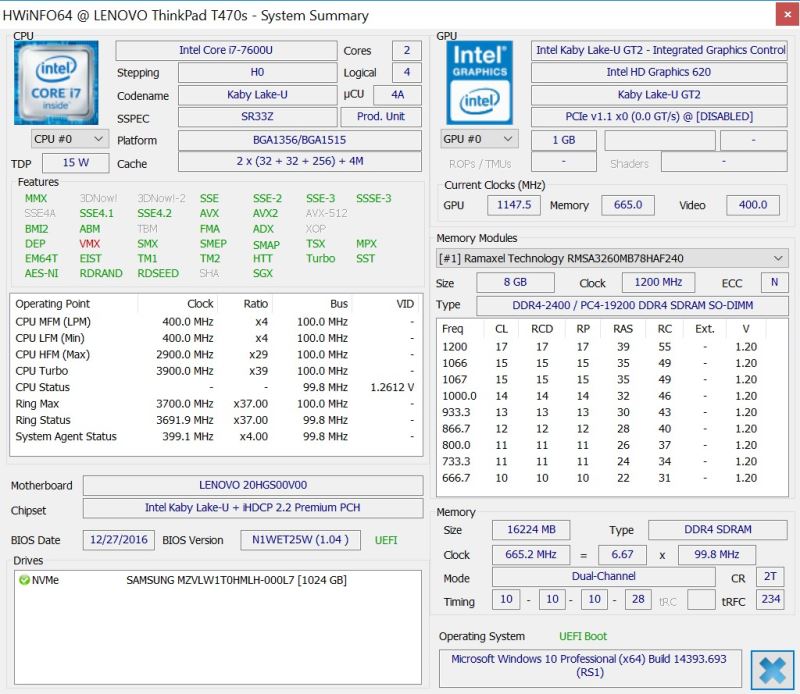Click the Operating System Windows 10 field

[590, 667]
